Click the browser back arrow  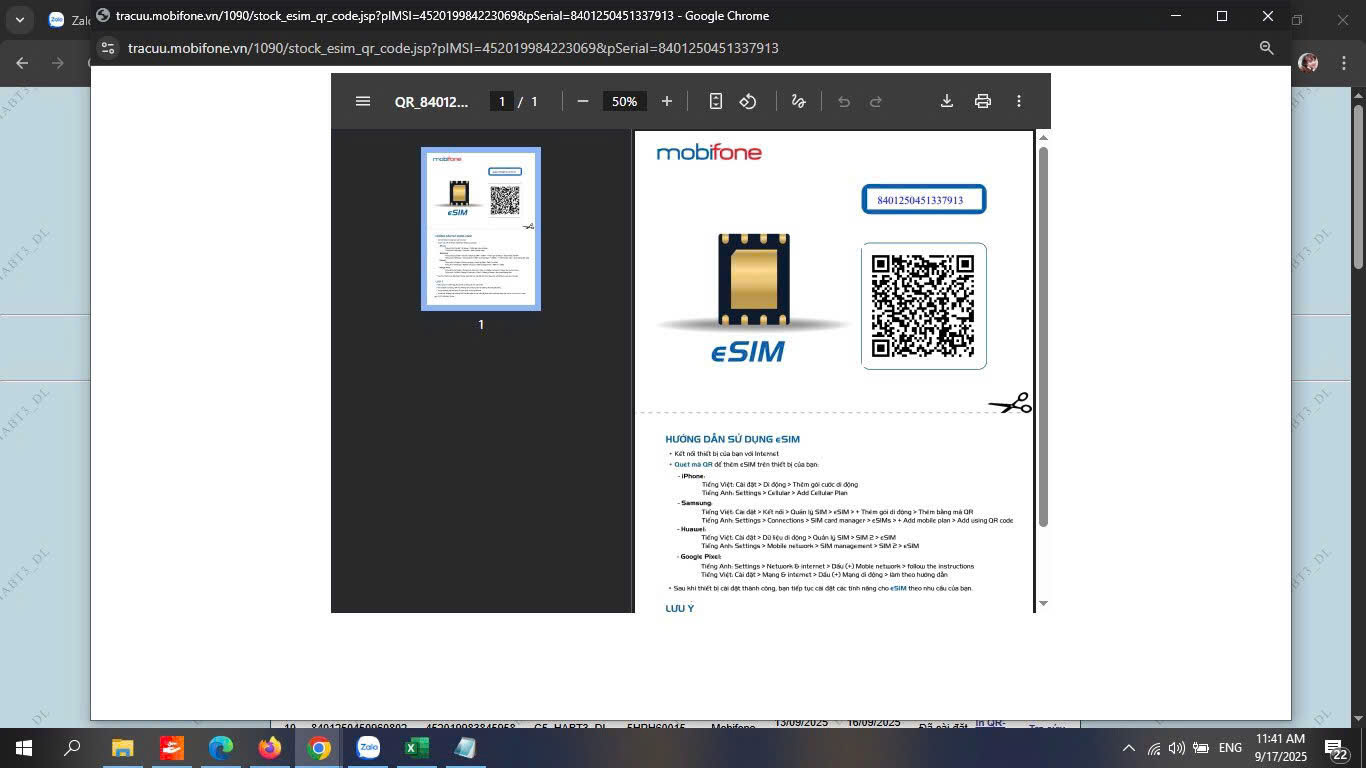tap(21, 62)
